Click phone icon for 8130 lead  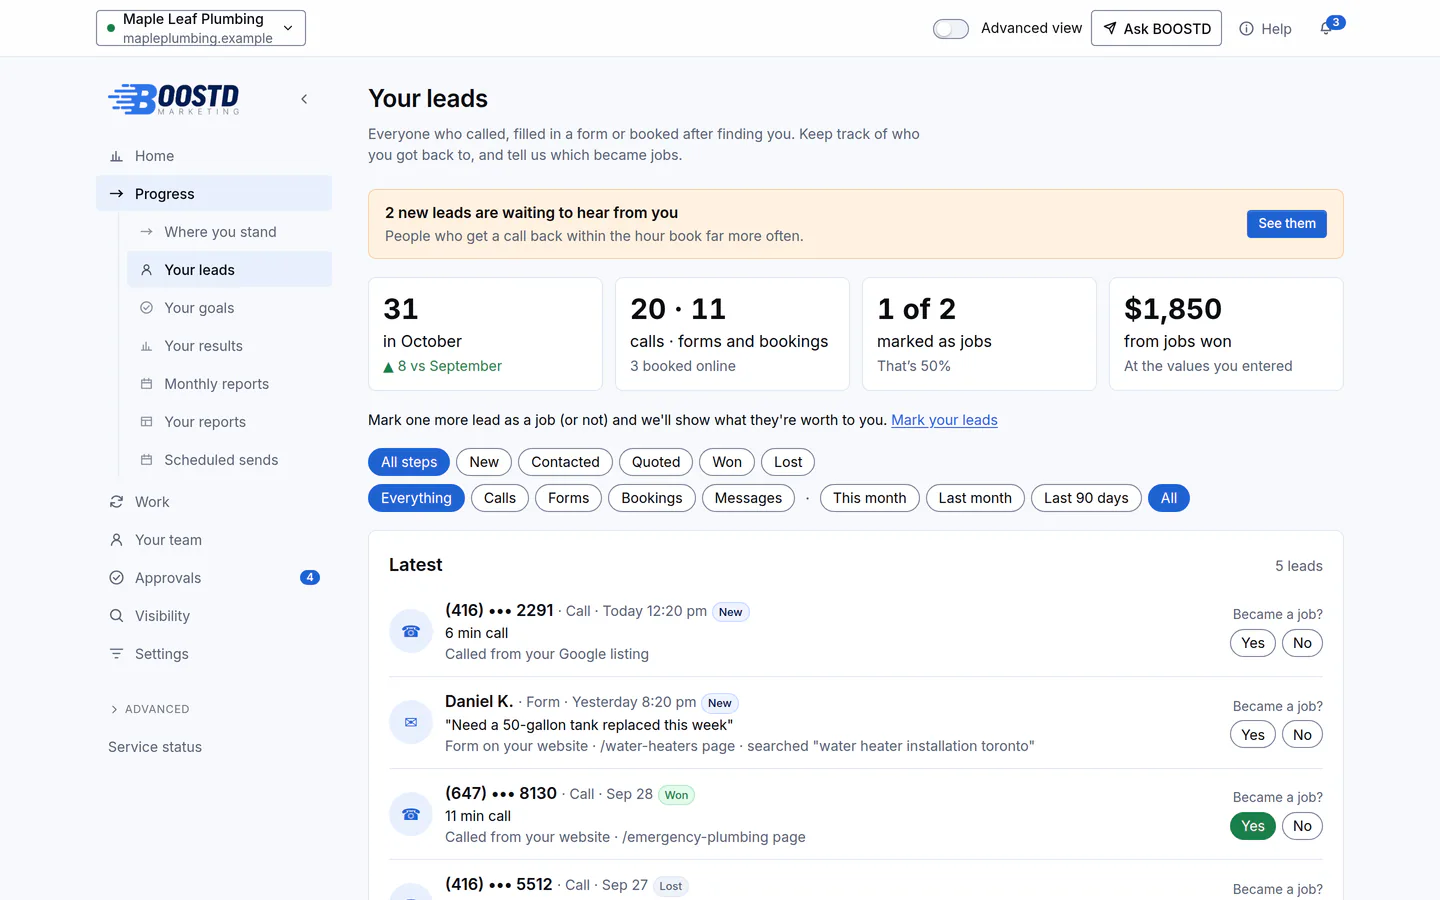pyautogui.click(x=411, y=815)
